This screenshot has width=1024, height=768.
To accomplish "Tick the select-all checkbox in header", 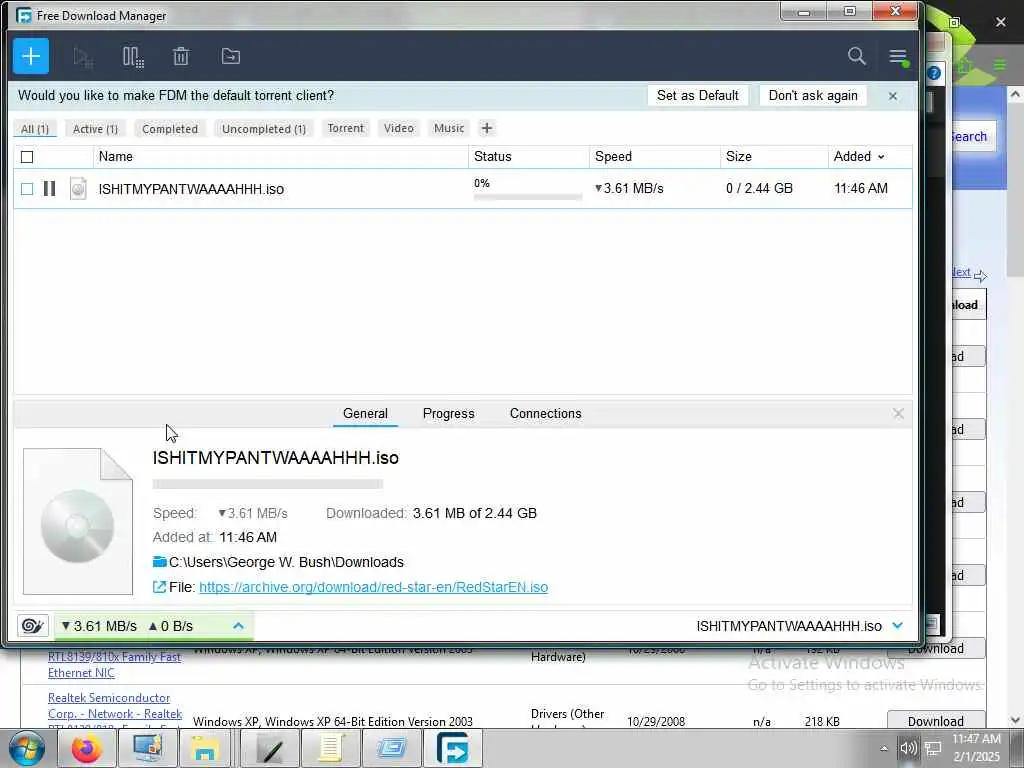I will tap(27, 157).
